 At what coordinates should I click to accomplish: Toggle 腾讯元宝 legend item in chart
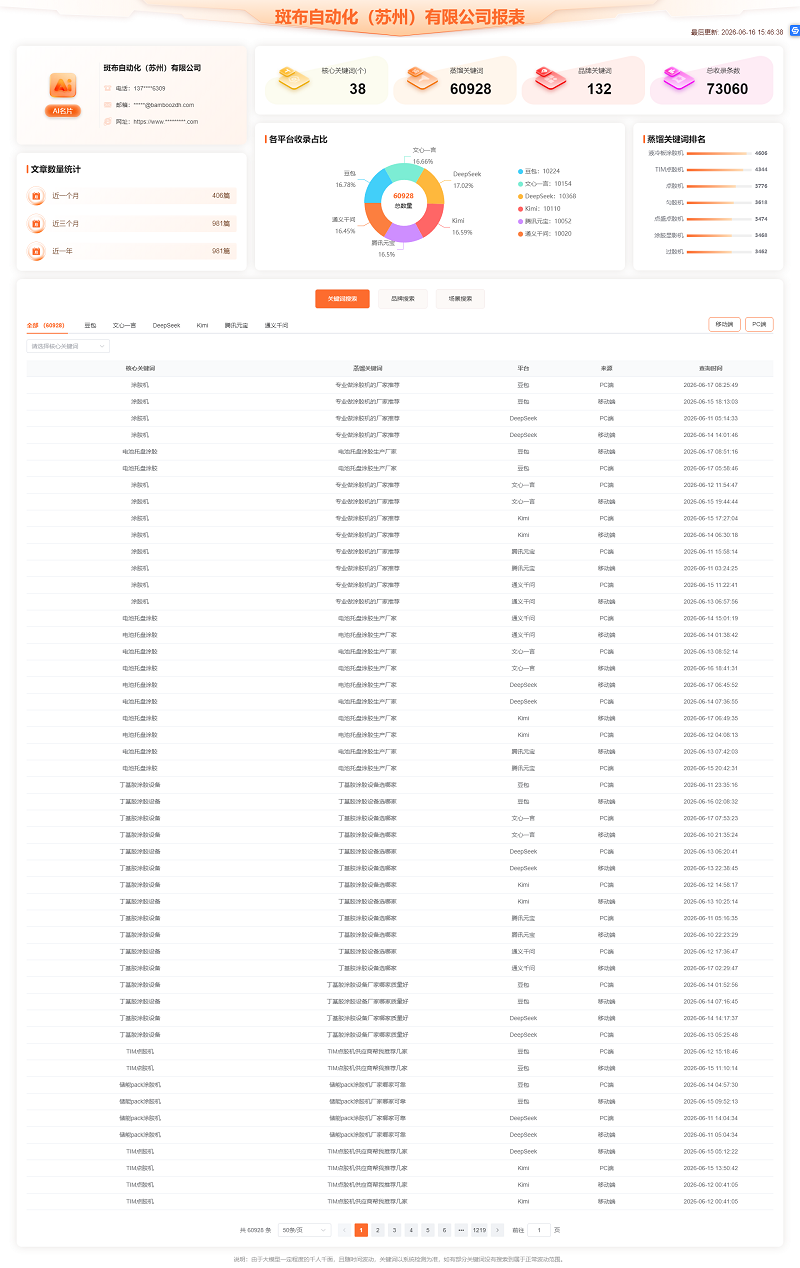point(545,221)
